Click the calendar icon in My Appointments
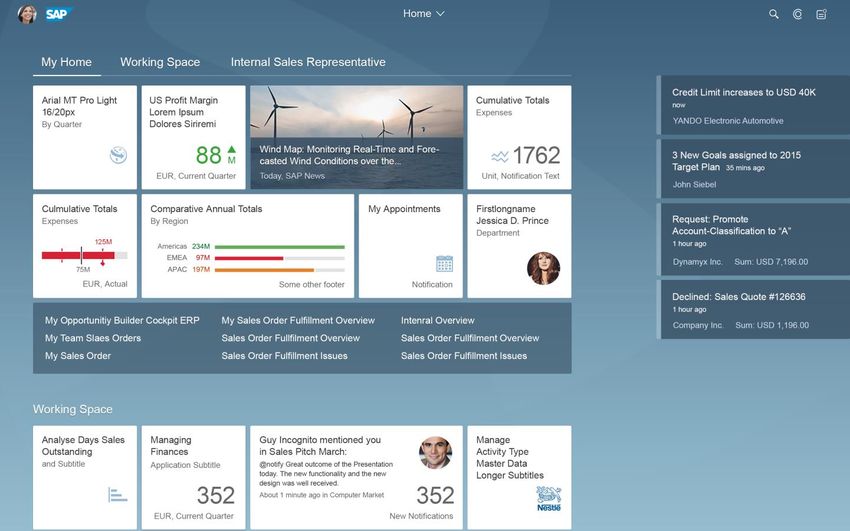The height and width of the screenshot is (531, 850). coord(445,264)
